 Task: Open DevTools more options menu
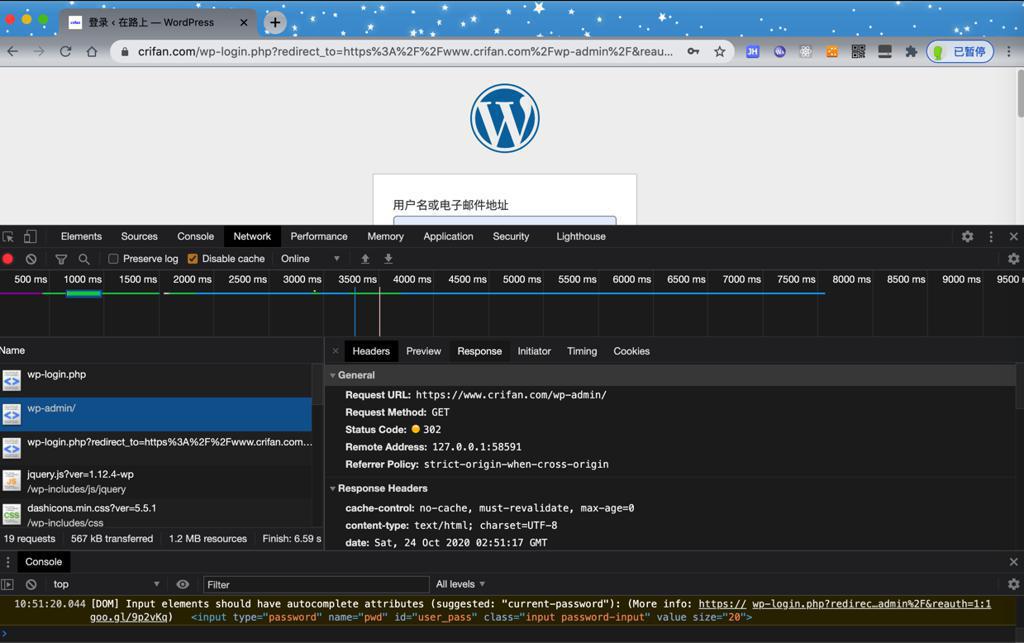coord(991,236)
